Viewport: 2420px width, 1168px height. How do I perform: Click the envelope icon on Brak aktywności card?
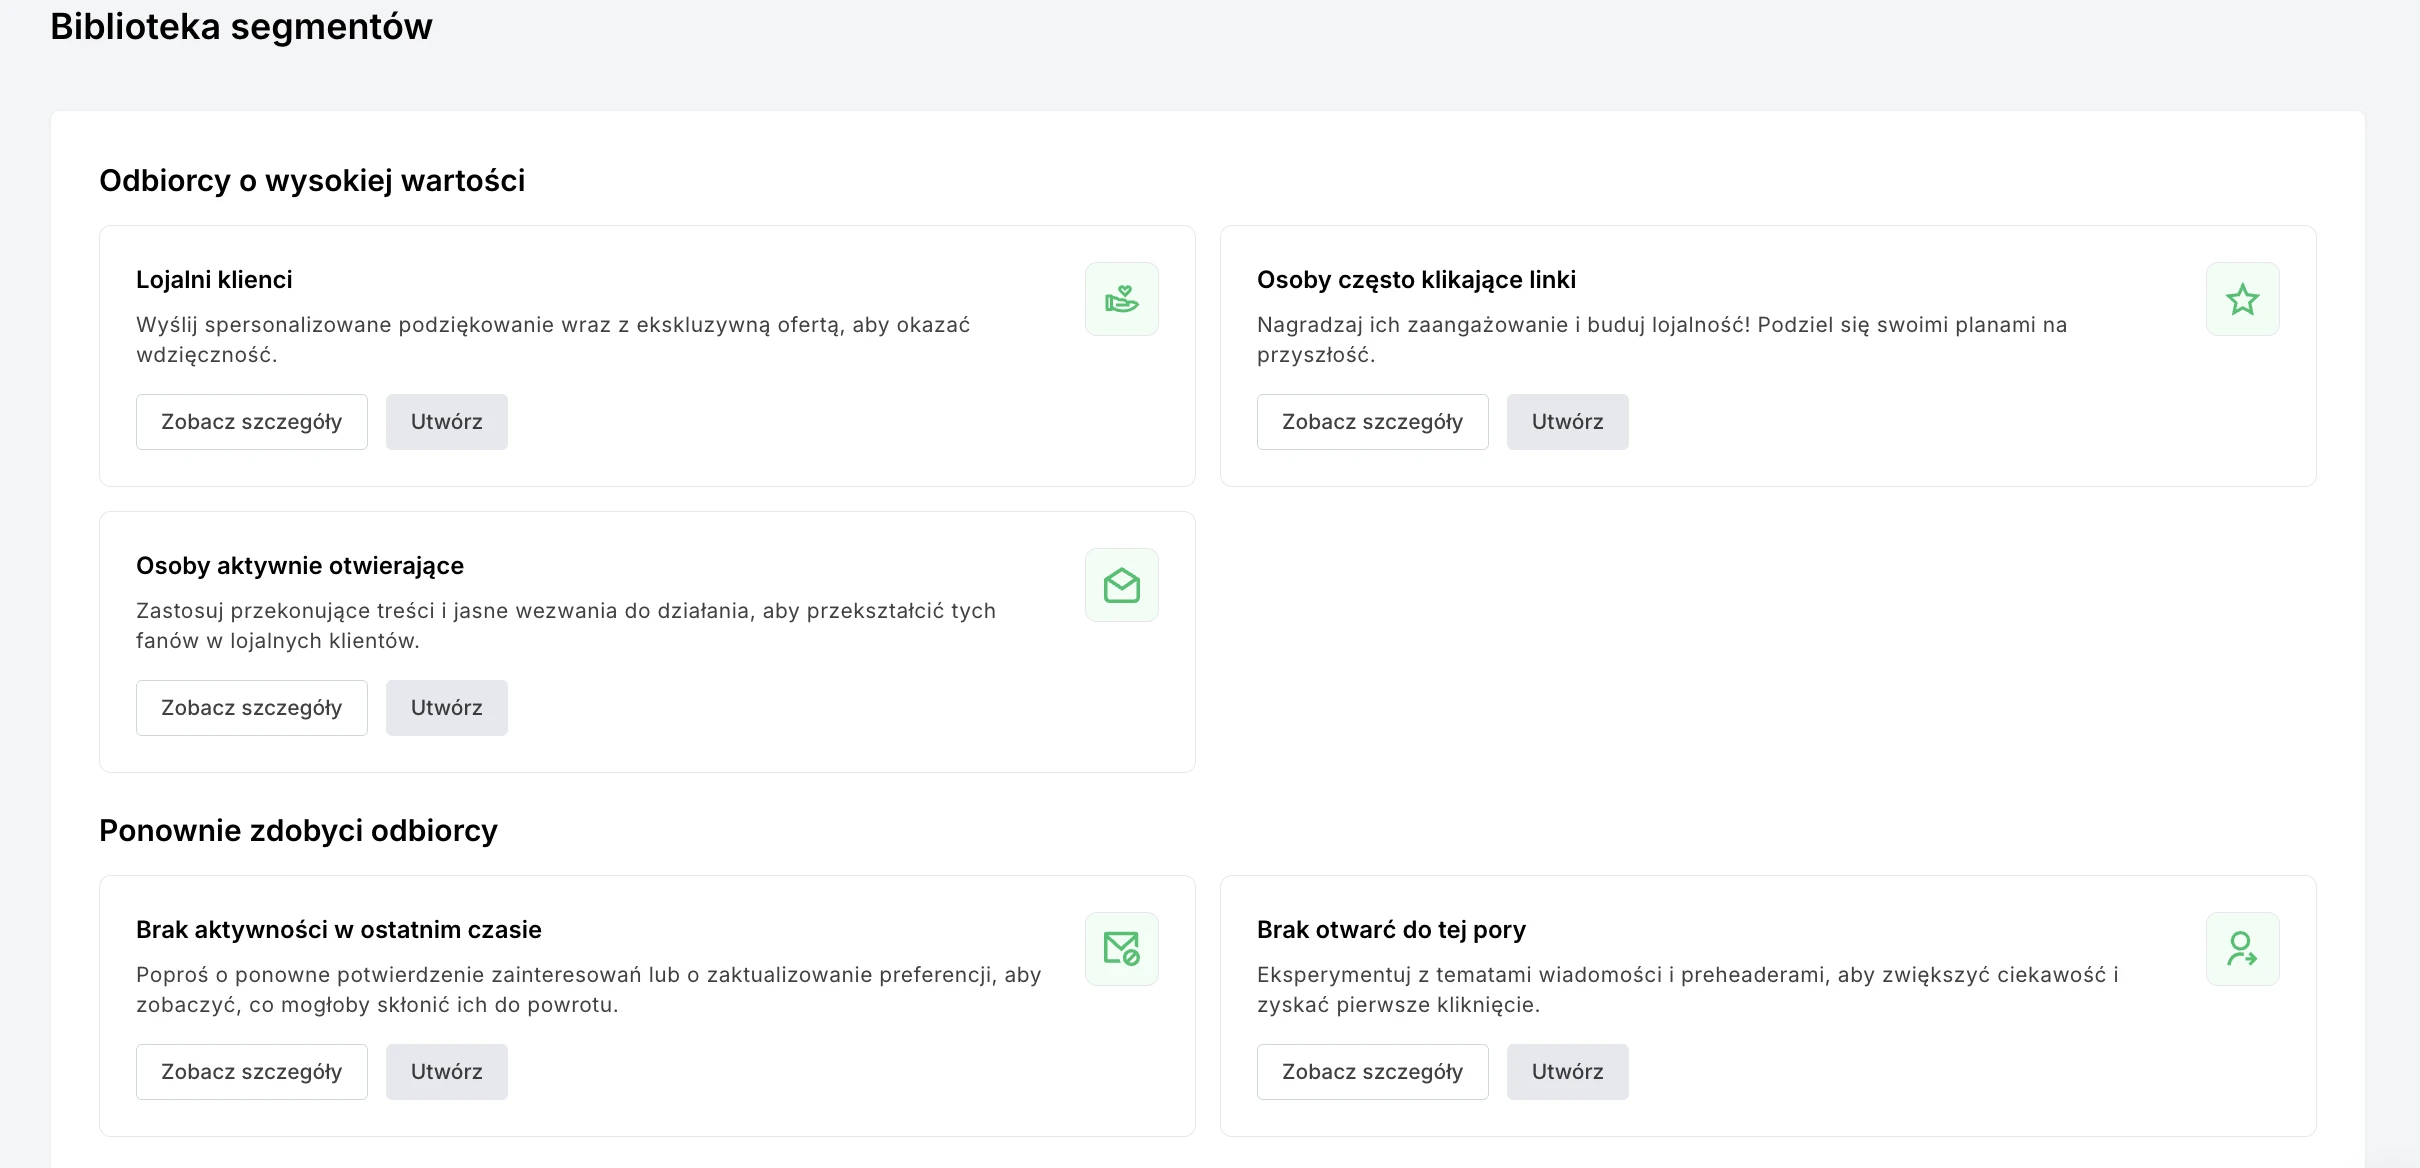tap(1121, 949)
